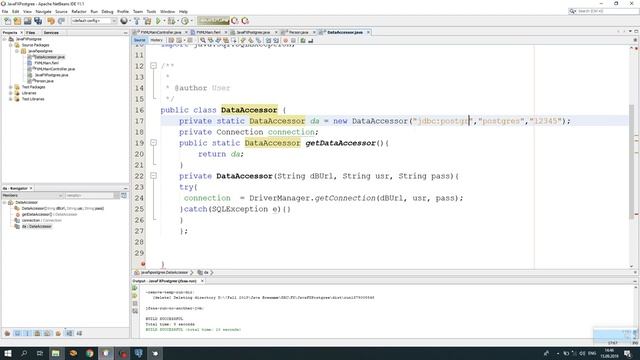Toggle the second highlighted filter in Navigator bottom bar

tap(17, 333)
